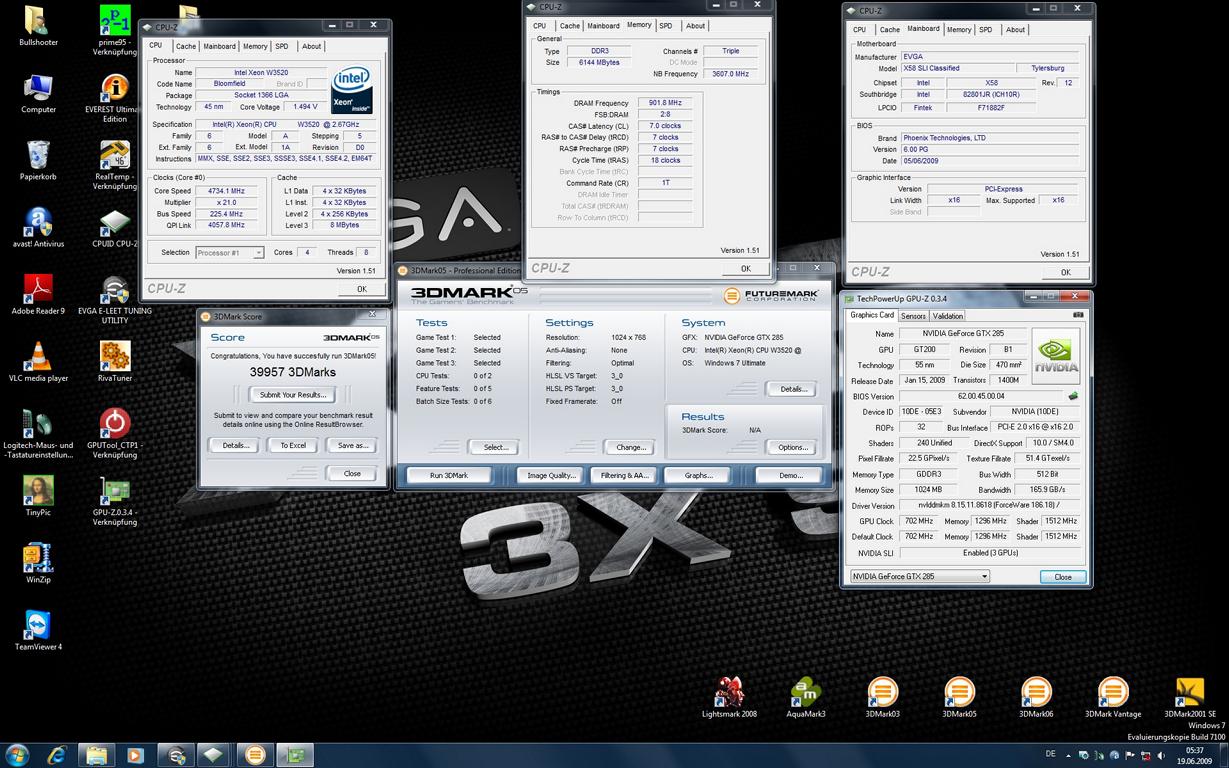Open the Windows Start orb
1229x768 pixels.
coord(17,754)
